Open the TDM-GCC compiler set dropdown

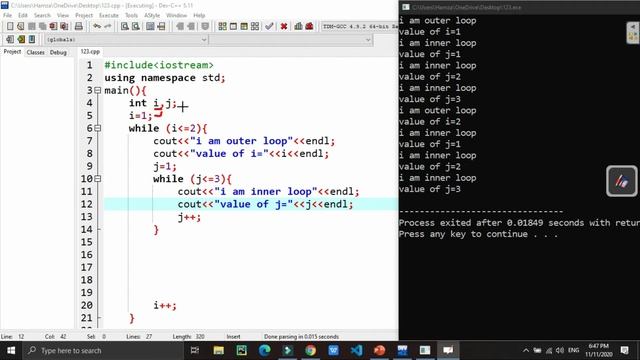click(359, 27)
